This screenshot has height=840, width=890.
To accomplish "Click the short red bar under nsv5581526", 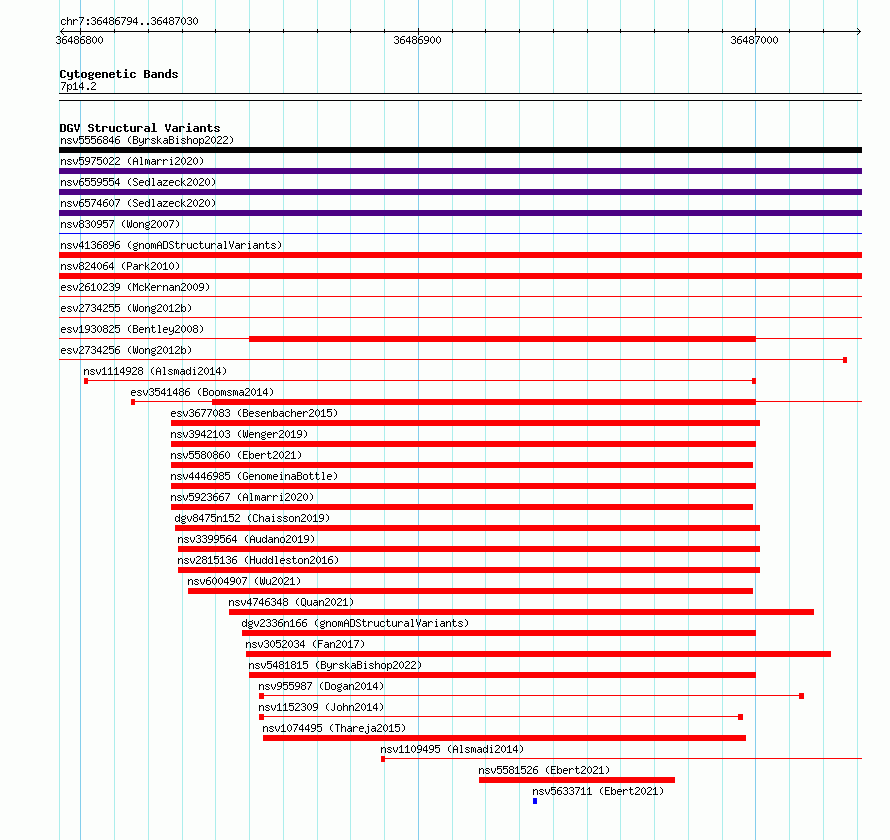I will coord(577,780).
